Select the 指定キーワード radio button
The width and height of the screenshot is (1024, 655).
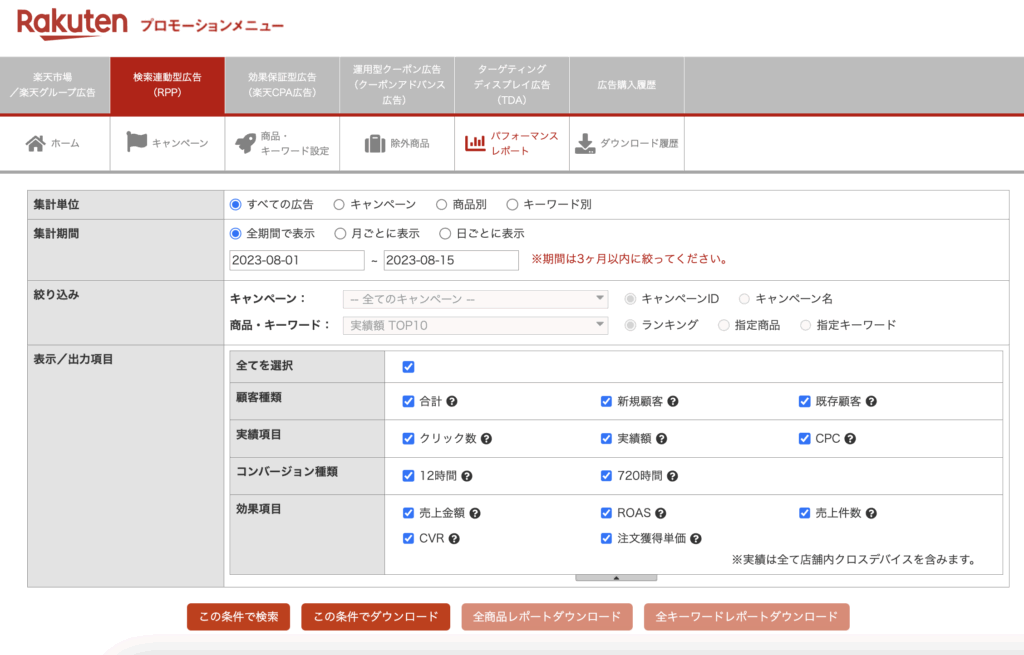[806, 325]
